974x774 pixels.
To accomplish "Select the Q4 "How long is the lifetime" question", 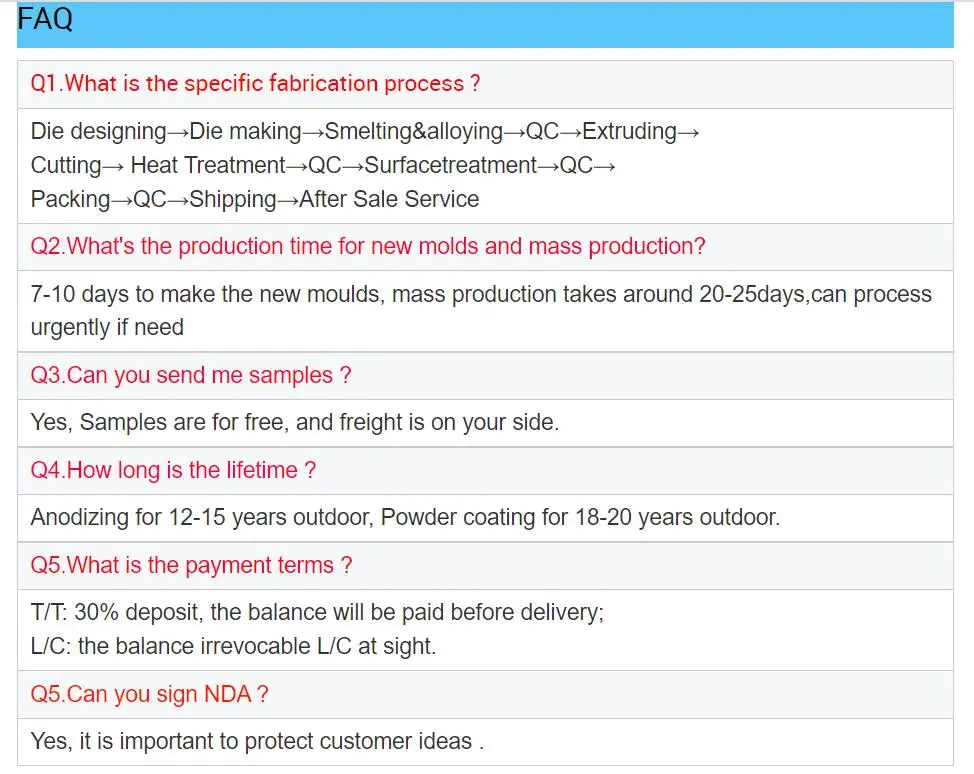I will pyautogui.click(x=173, y=470).
